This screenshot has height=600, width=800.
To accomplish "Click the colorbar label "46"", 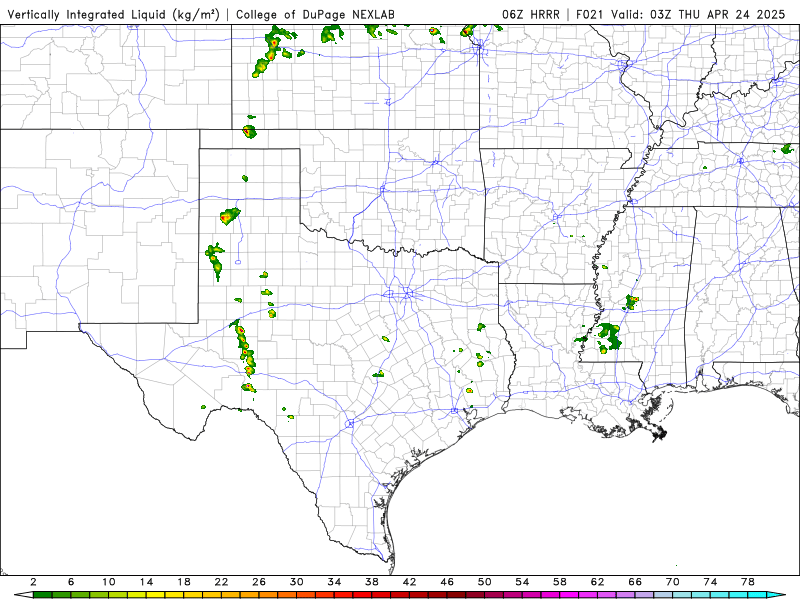I will (x=447, y=582).
